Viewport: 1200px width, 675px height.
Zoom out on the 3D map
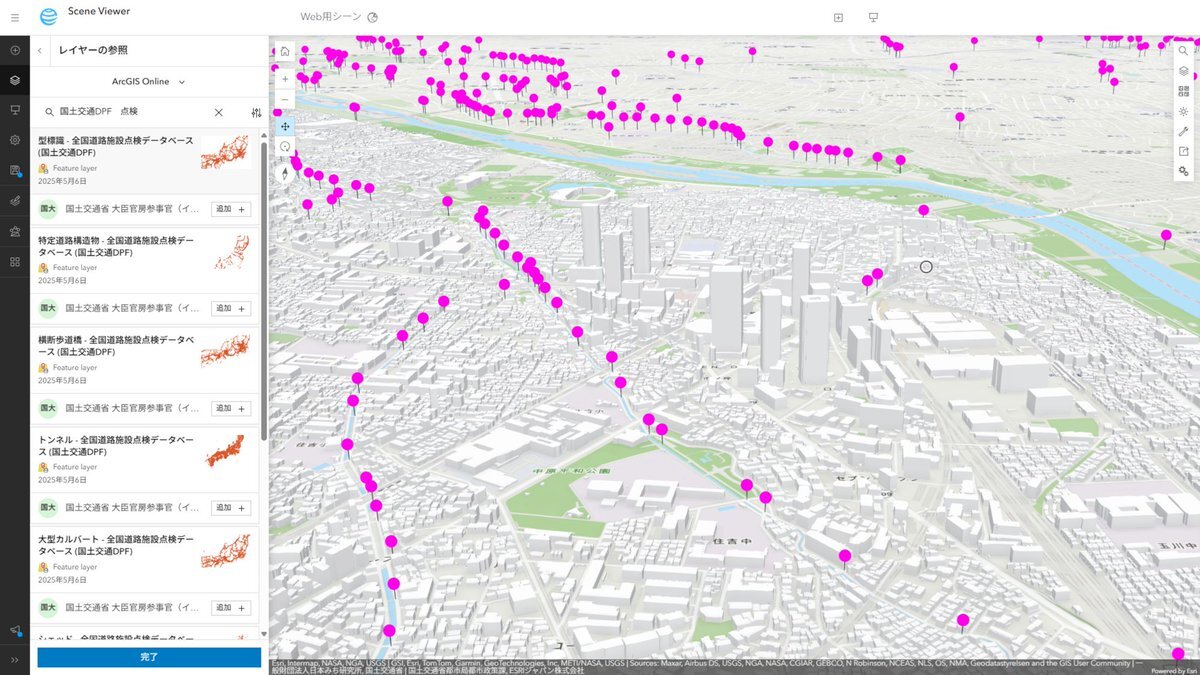point(285,99)
